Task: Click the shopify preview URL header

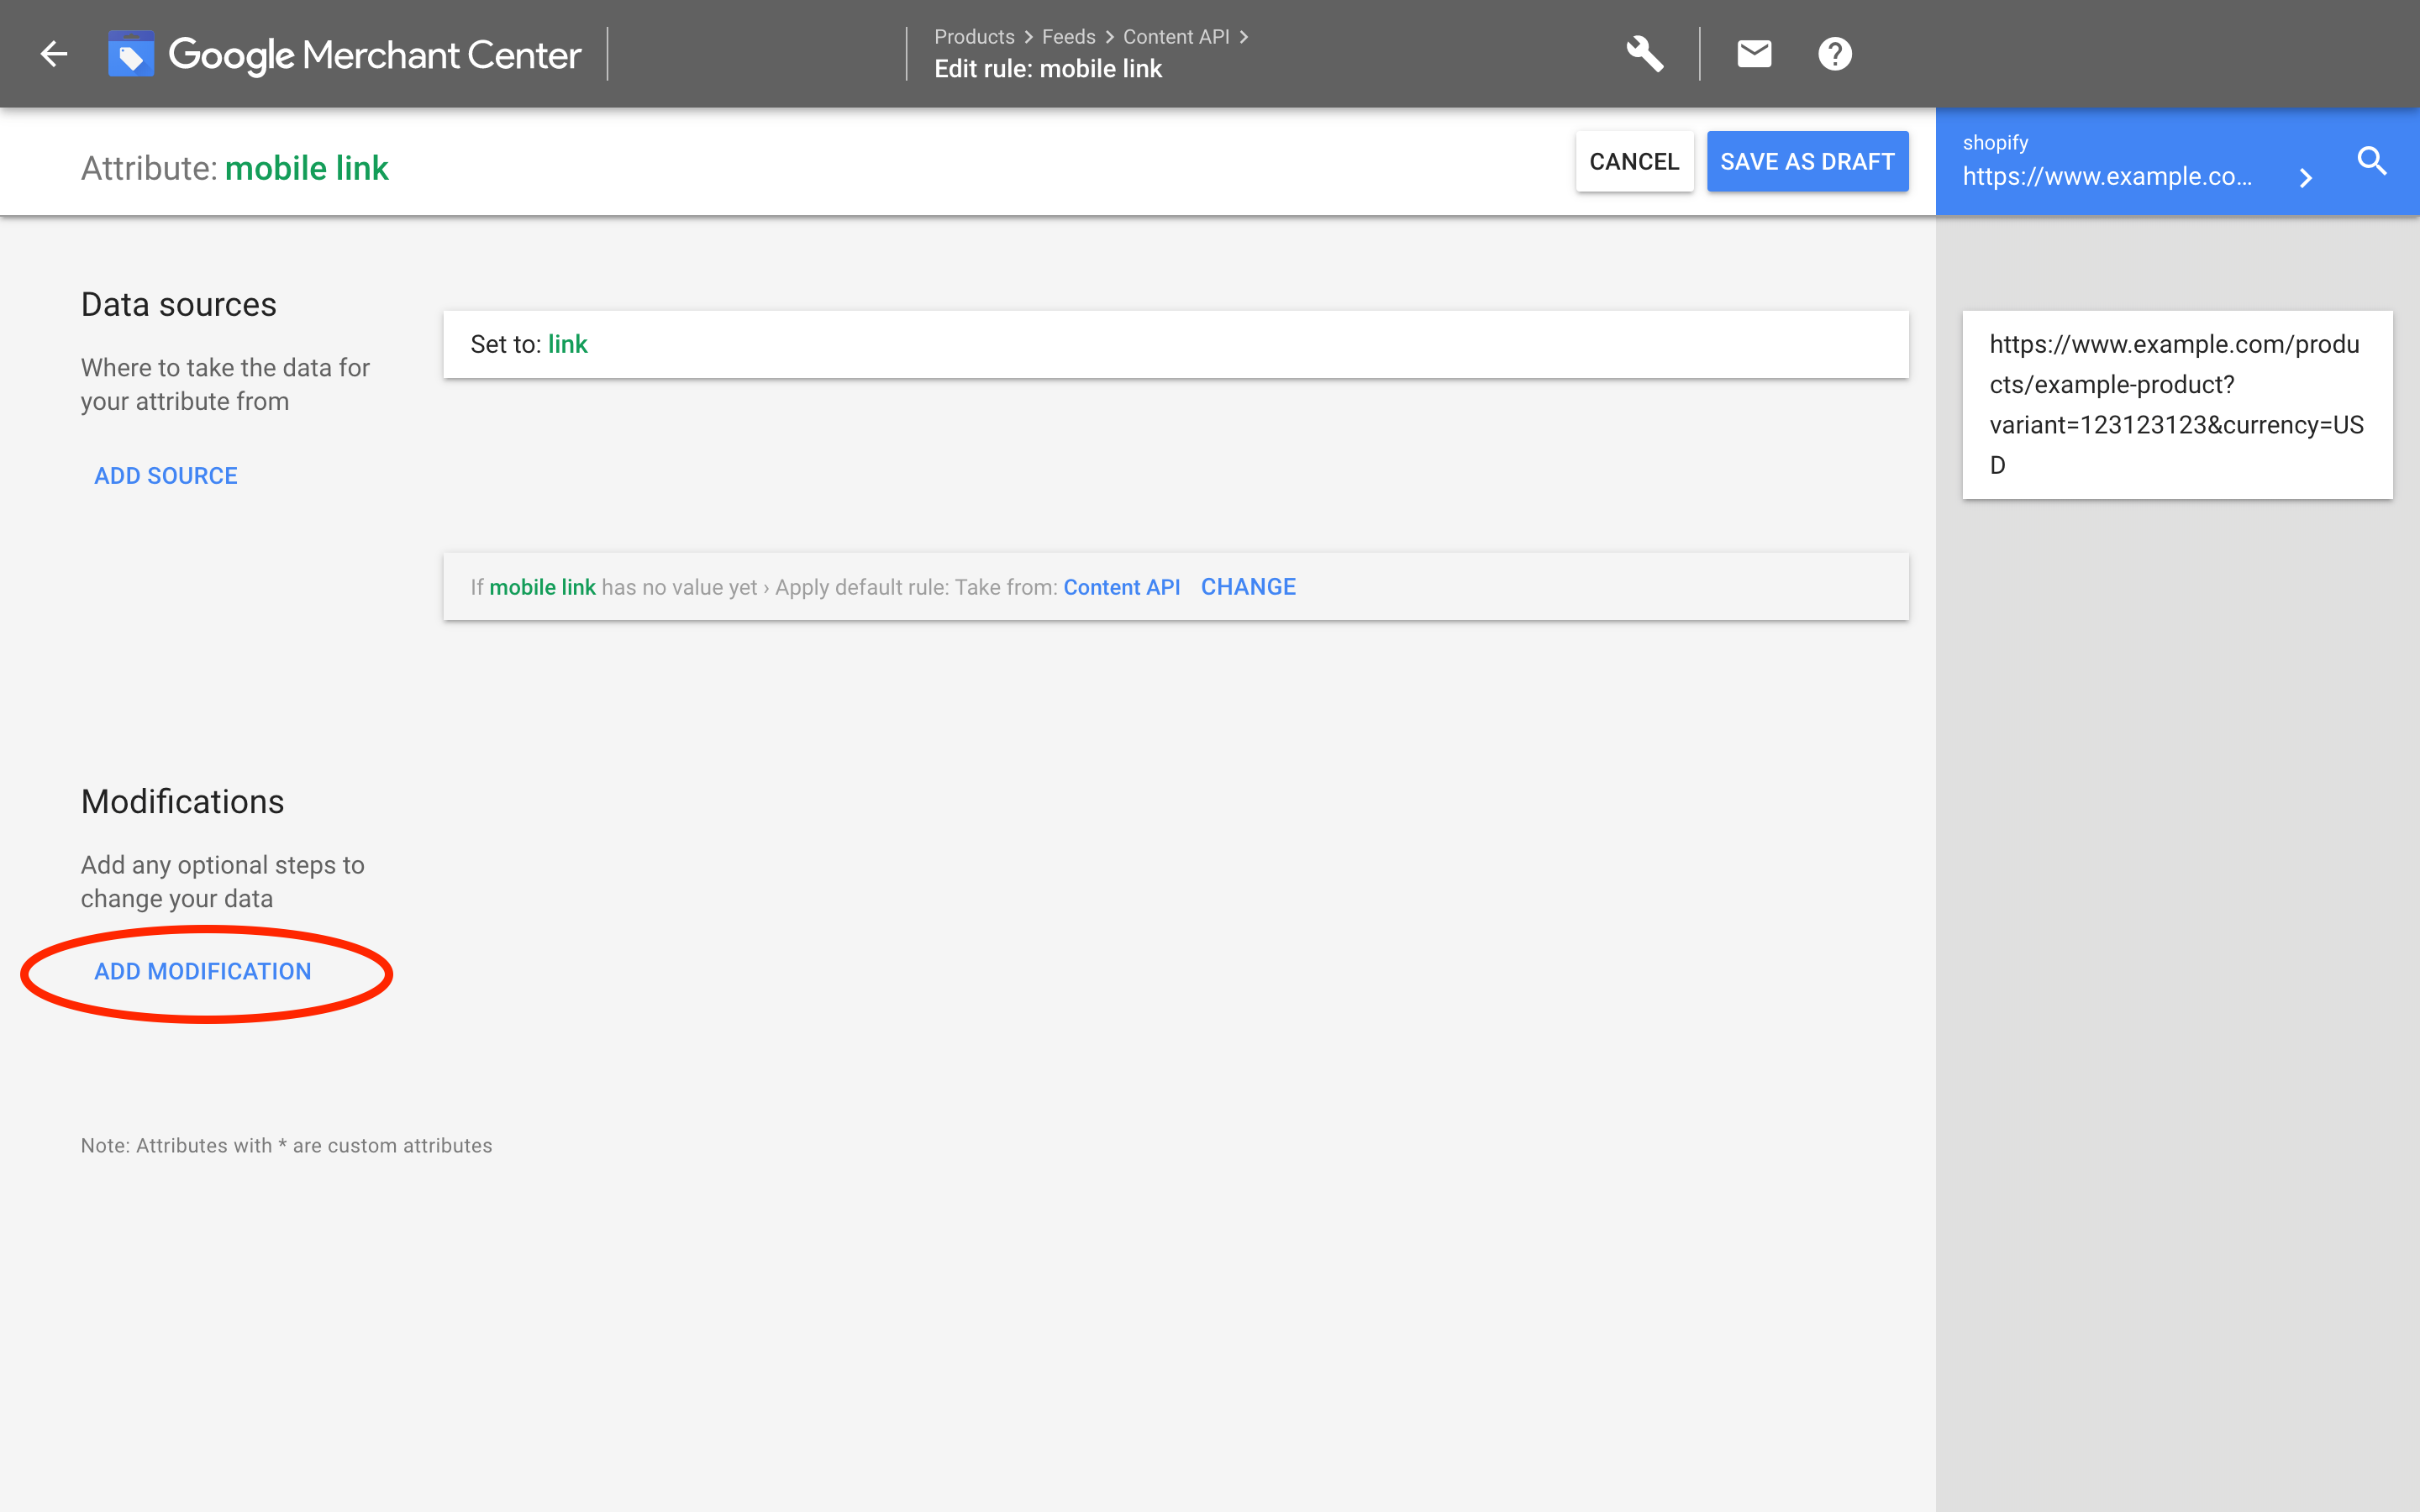Action: coord(2107,176)
